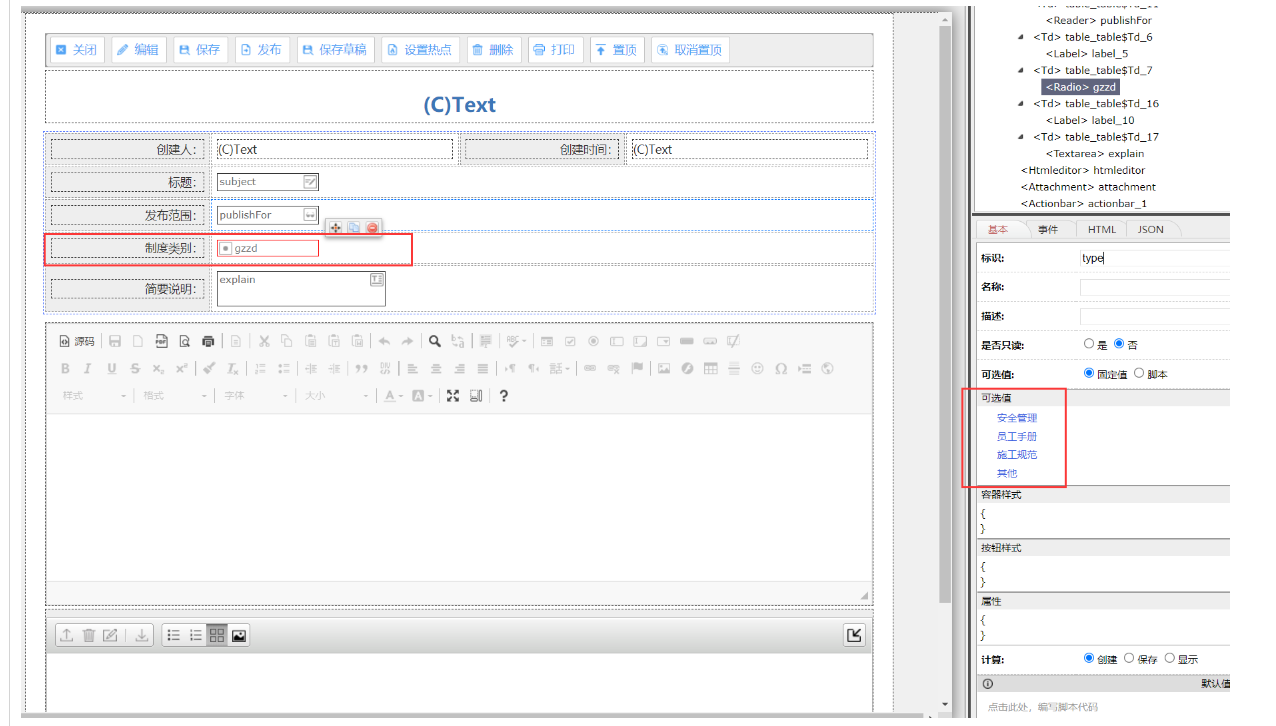Insert image icon in editor

(x=664, y=368)
